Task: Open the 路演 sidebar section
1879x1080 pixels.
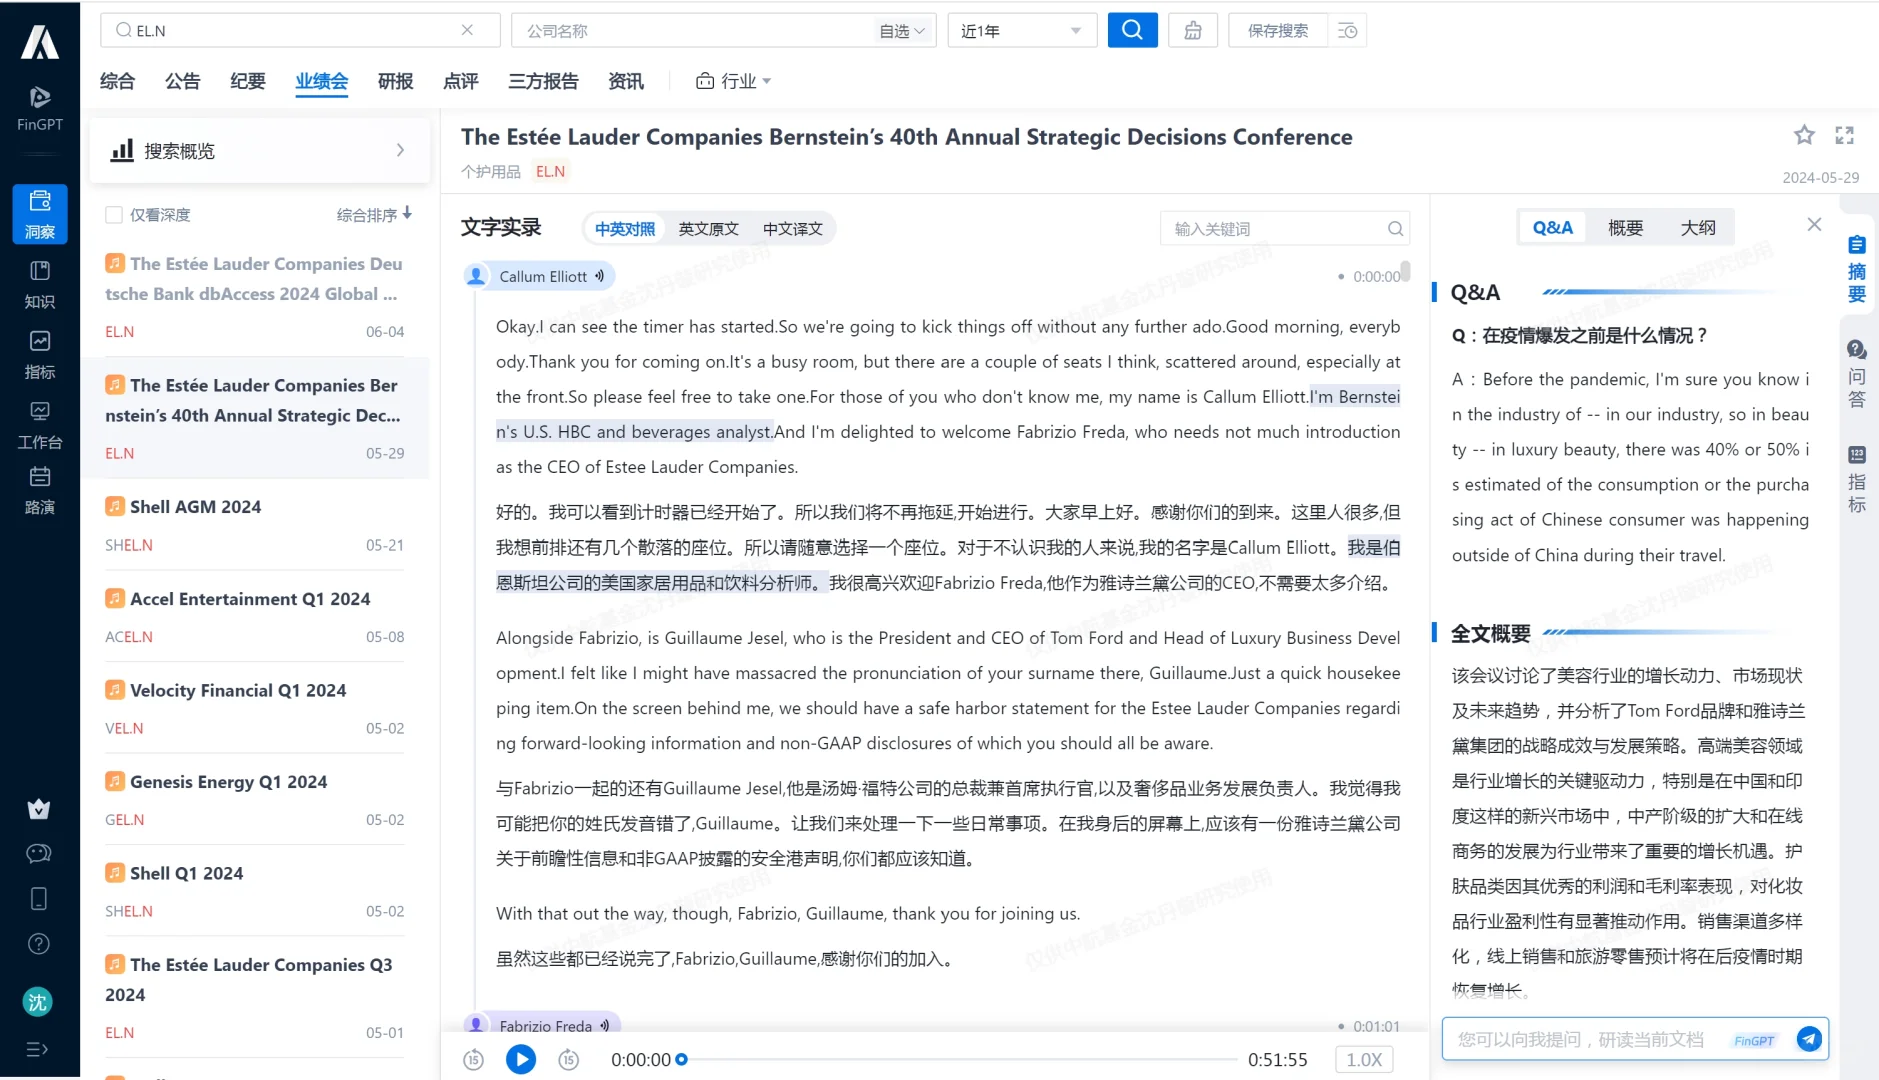Action: click(x=40, y=490)
